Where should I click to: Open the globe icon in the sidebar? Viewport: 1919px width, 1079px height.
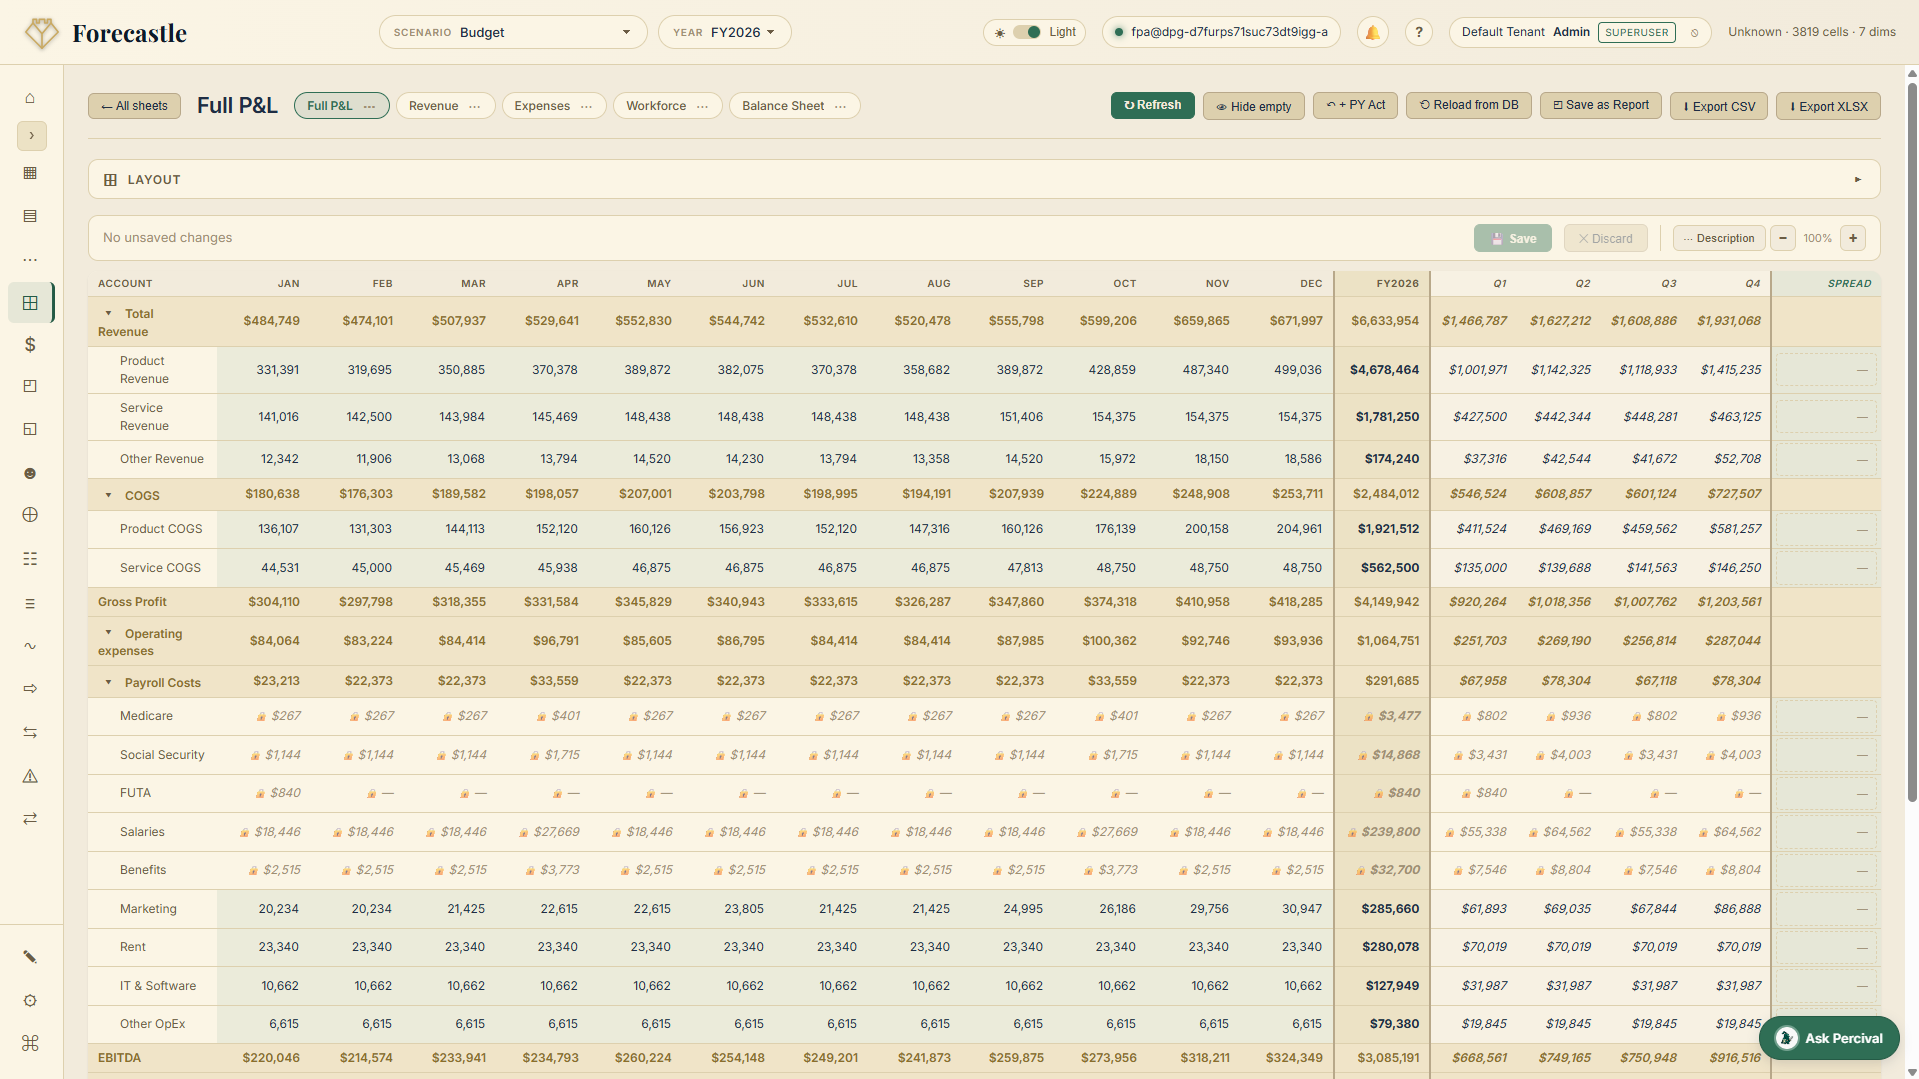(30, 515)
